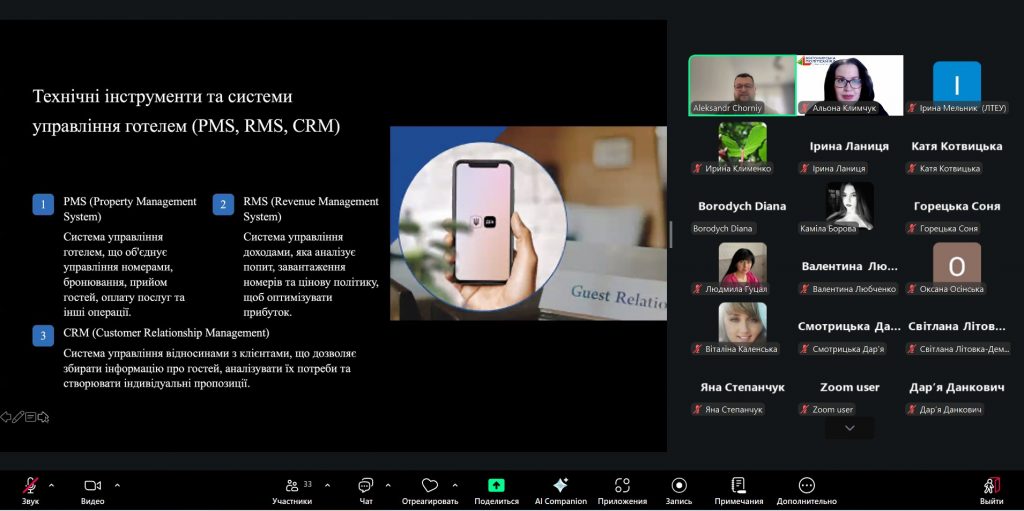Screen dimensions: 1024x511
Task: Open Дополнительно more options menu
Action: pos(806,486)
